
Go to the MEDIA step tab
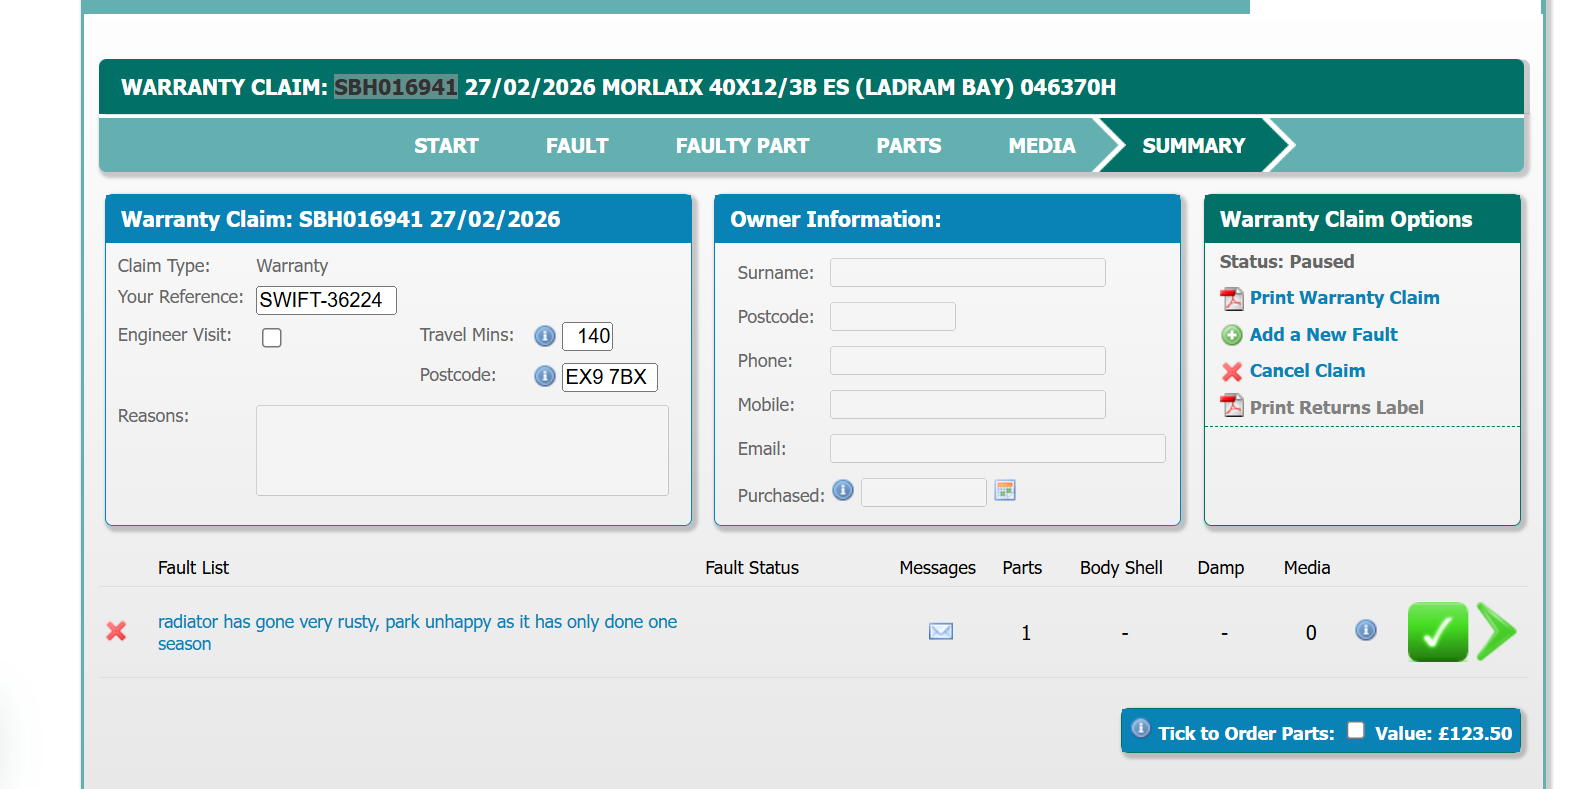(x=1041, y=146)
